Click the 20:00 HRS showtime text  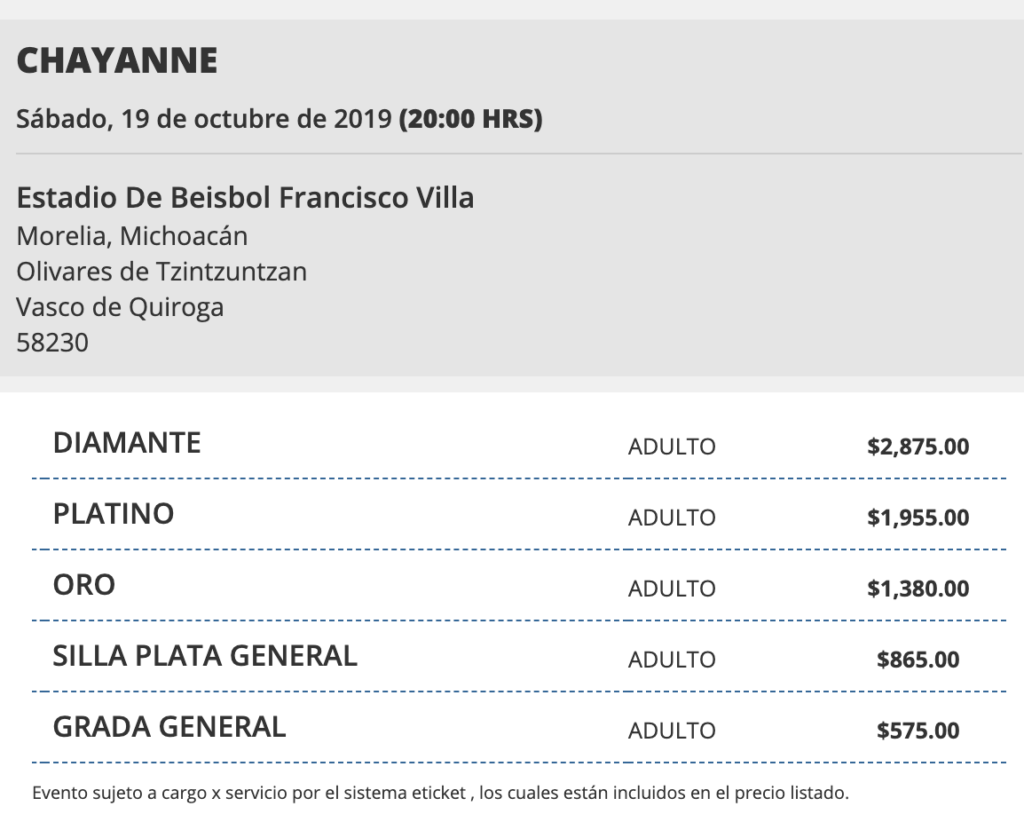tap(470, 119)
